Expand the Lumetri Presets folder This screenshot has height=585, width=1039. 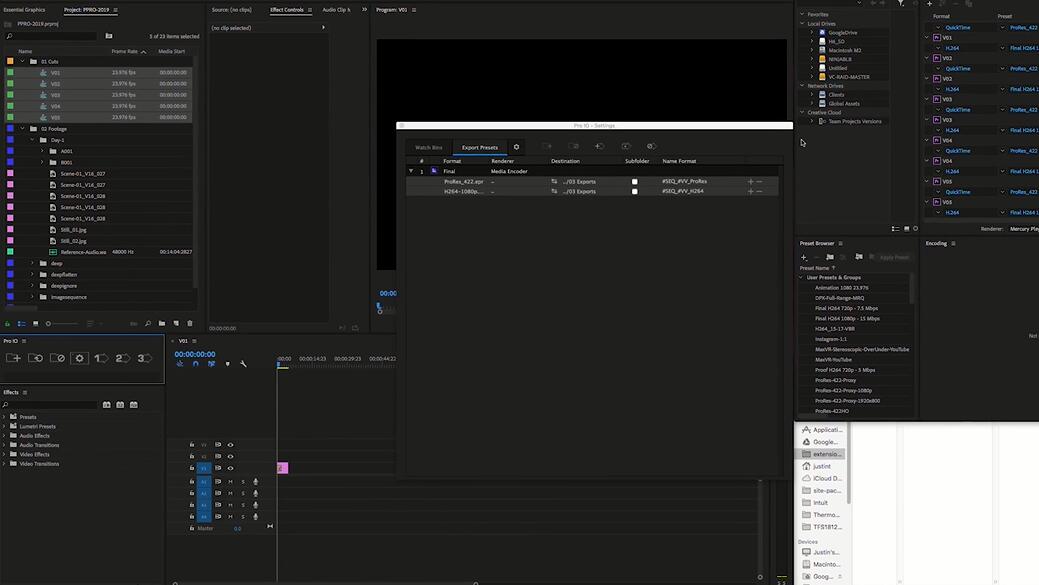tap(5, 426)
